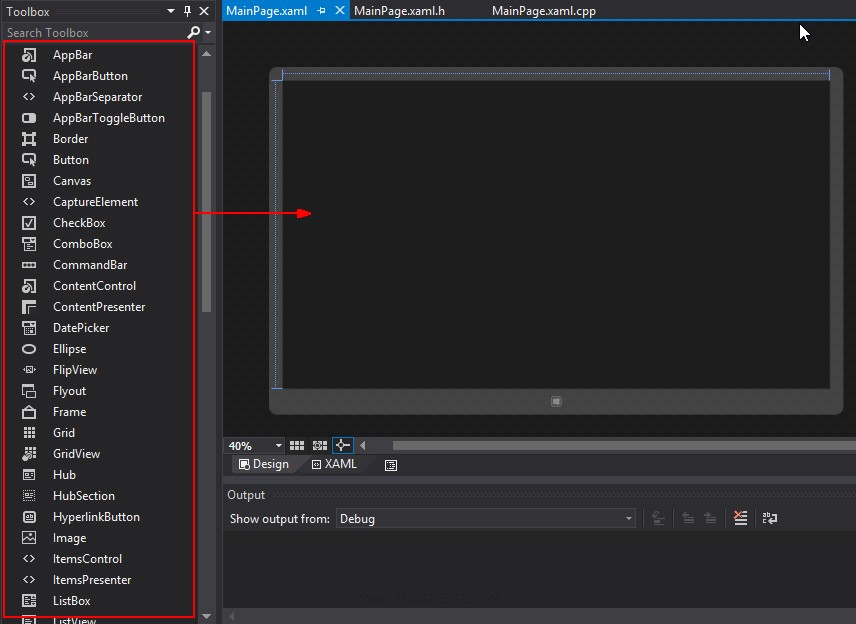The width and height of the screenshot is (856, 624).
Task: Show the grid in the designer
Action: point(297,446)
